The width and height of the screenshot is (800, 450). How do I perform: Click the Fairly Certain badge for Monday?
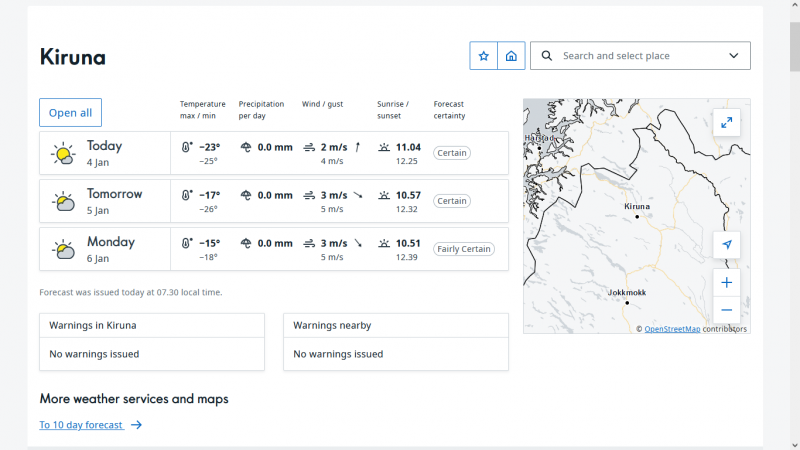click(x=463, y=249)
